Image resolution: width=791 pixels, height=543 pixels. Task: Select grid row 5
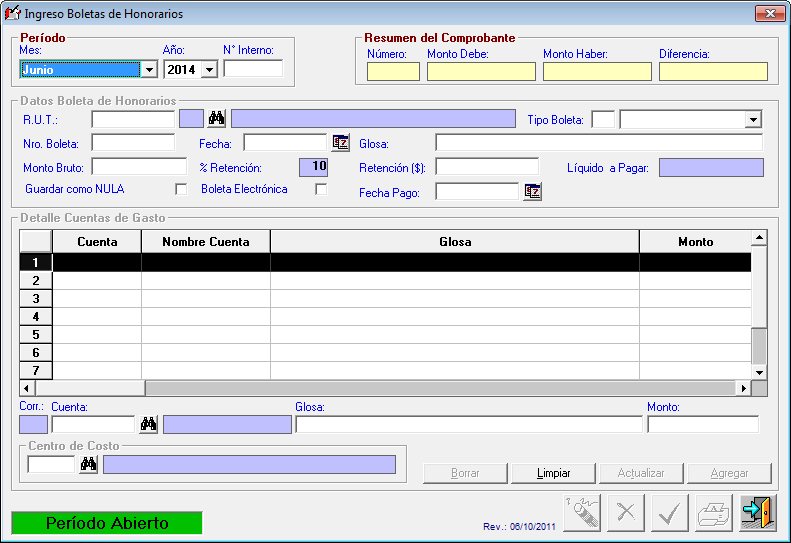(385, 335)
